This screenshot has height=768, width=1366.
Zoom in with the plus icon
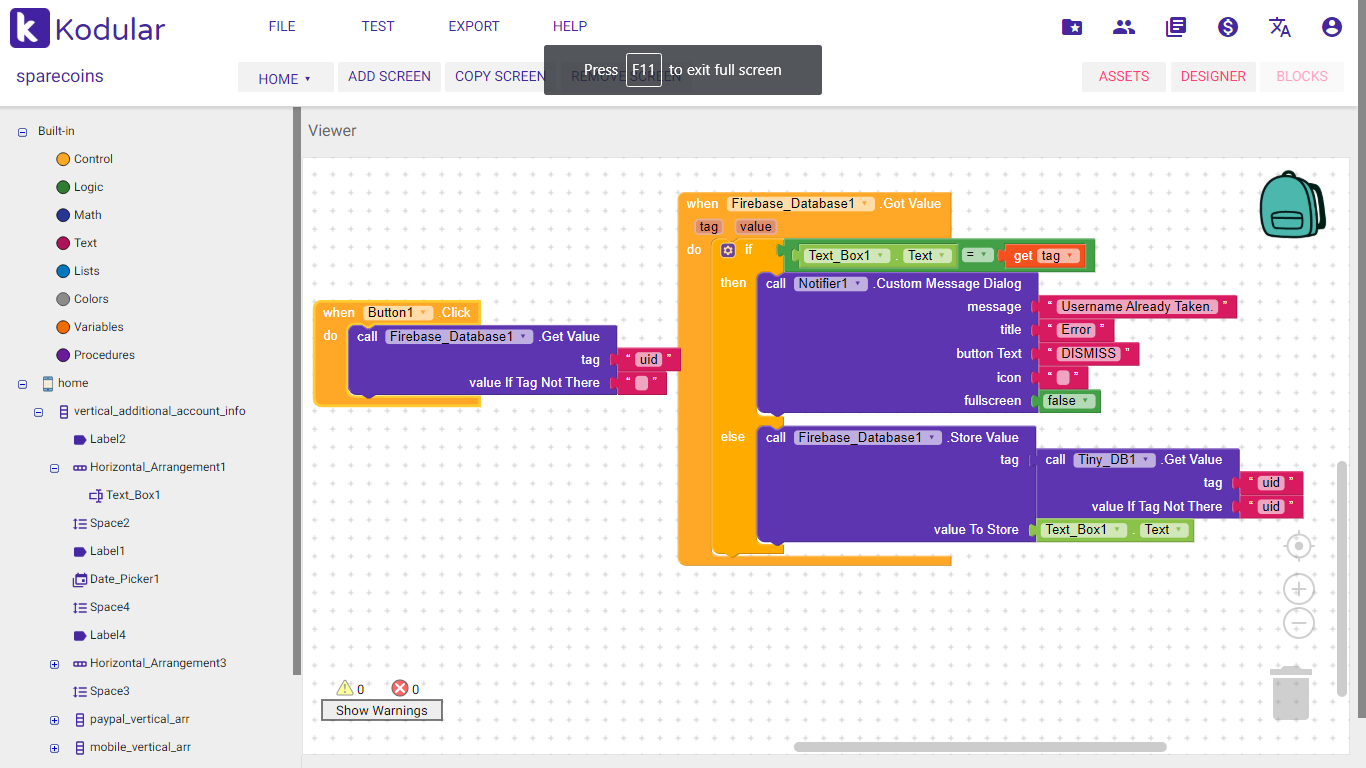1298,589
